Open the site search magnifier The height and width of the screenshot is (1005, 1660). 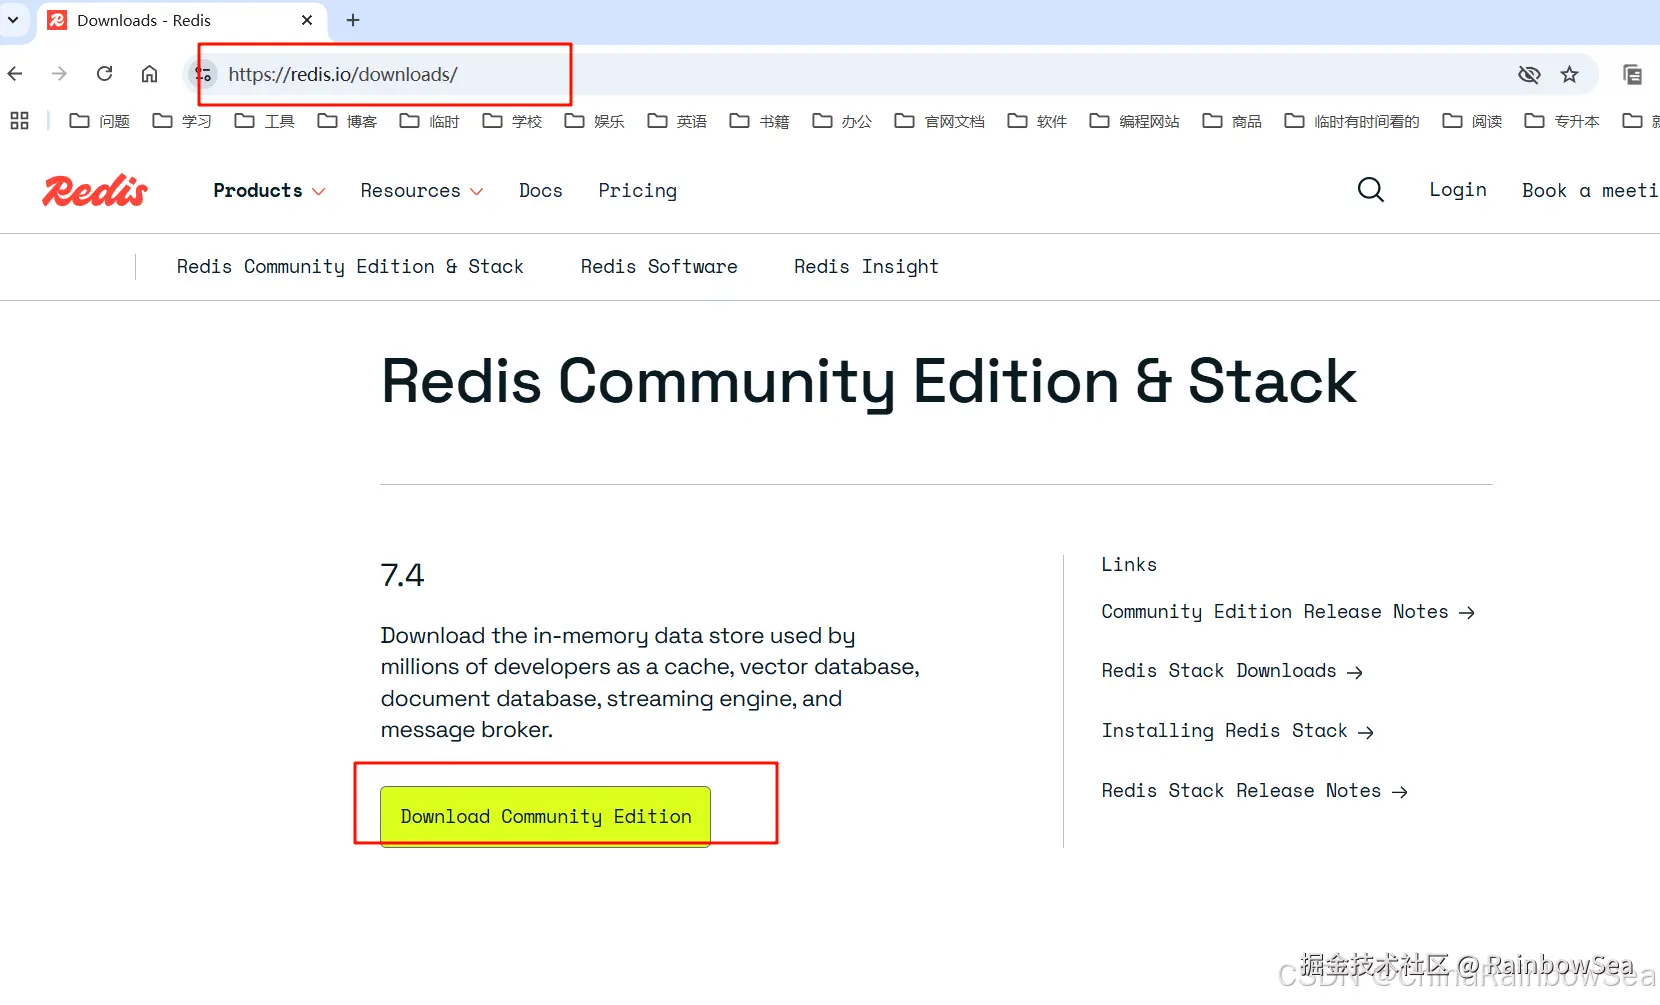coord(1371,189)
